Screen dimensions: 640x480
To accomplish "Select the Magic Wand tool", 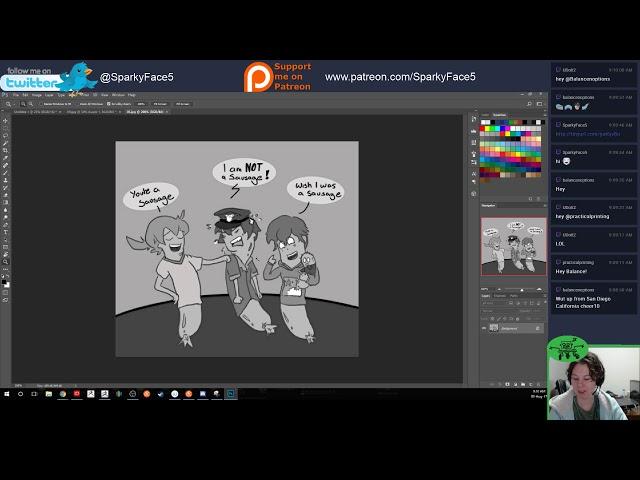I will point(5,143).
